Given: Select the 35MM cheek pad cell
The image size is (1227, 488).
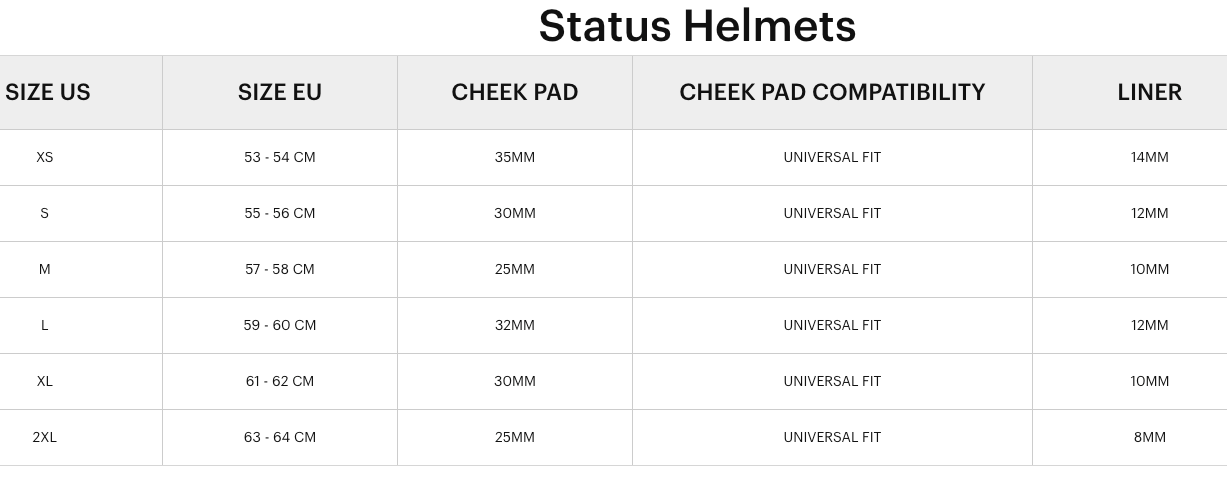Looking at the screenshot, I should 515,157.
